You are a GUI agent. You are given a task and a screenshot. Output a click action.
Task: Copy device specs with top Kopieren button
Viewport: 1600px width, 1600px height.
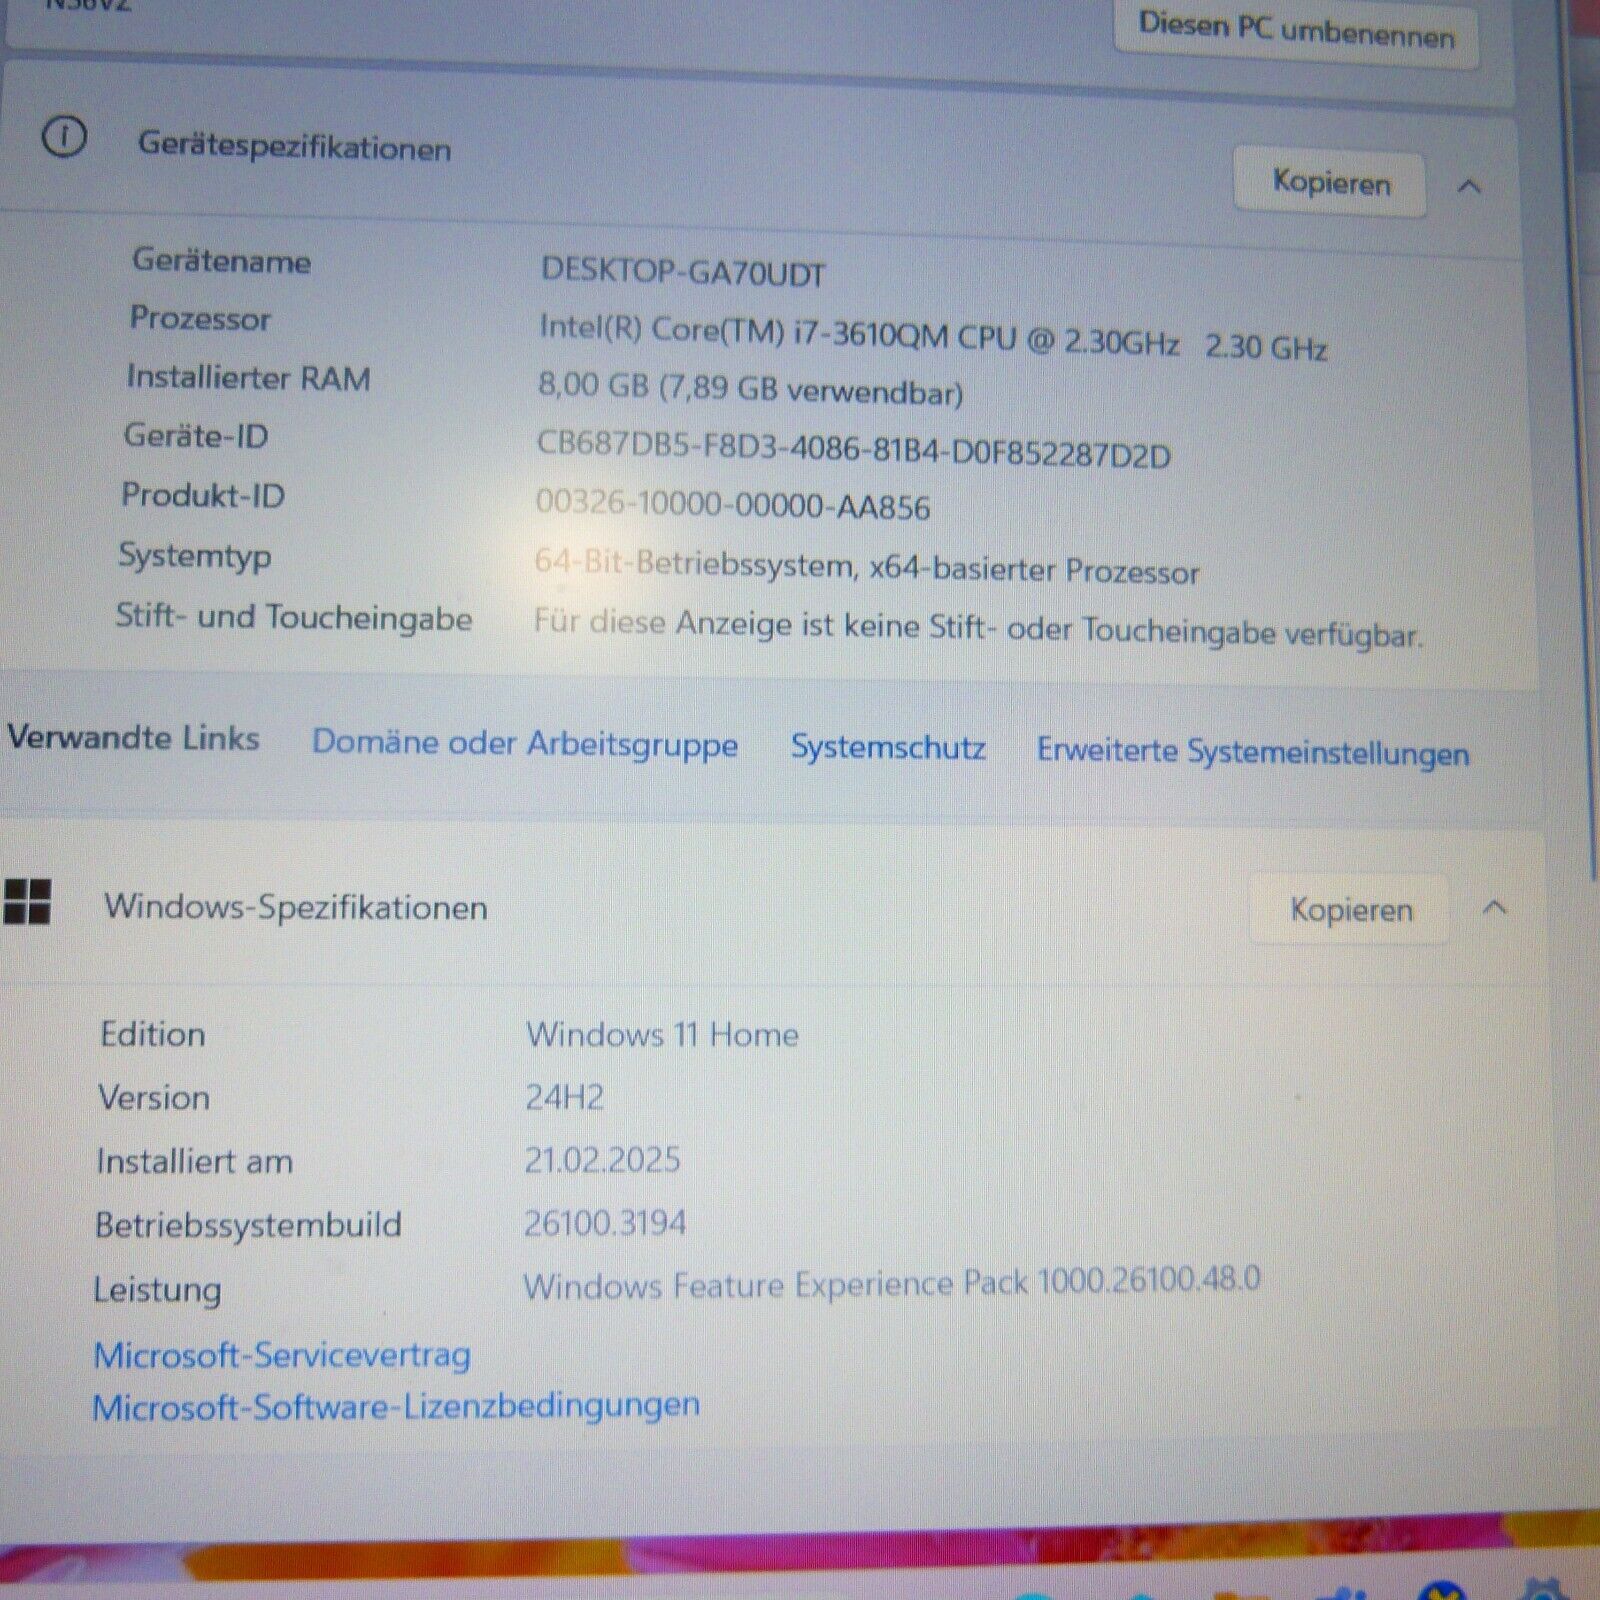click(1330, 182)
